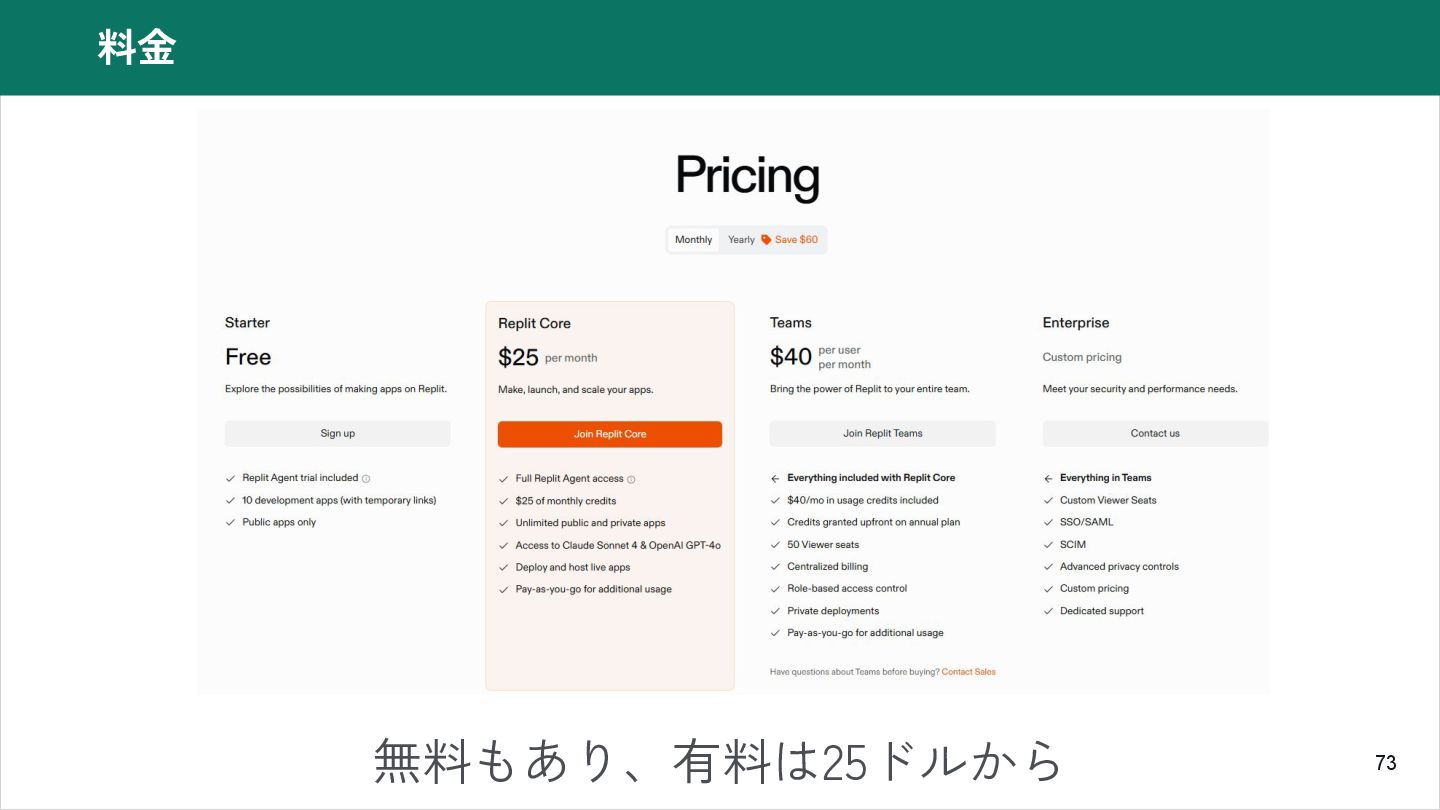Click the Enterprise plan title
This screenshot has width=1440, height=810.
[1076, 323]
